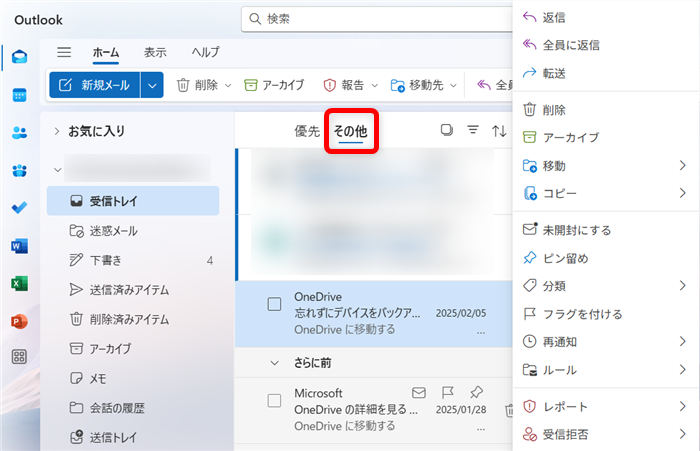The width and height of the screenshot is (700, 451).
Task: Click the hamburger navigation menu icon
Action: [64, 53]
